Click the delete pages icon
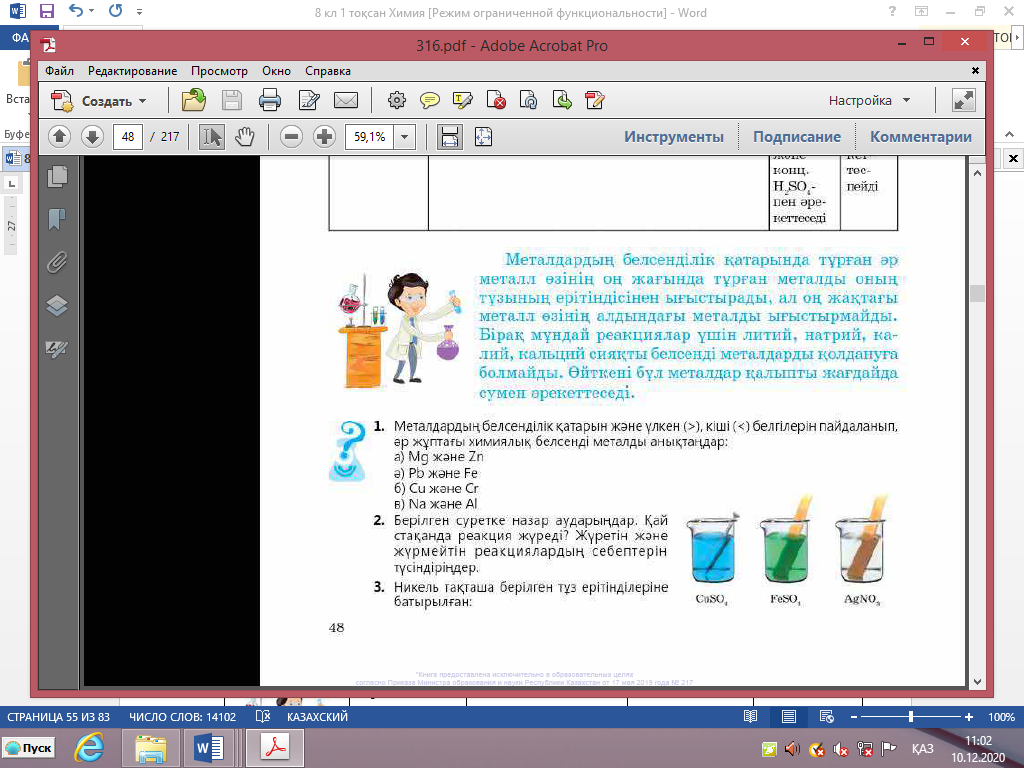This screenshot has height=768, width=1024. [x=496, y=101]
